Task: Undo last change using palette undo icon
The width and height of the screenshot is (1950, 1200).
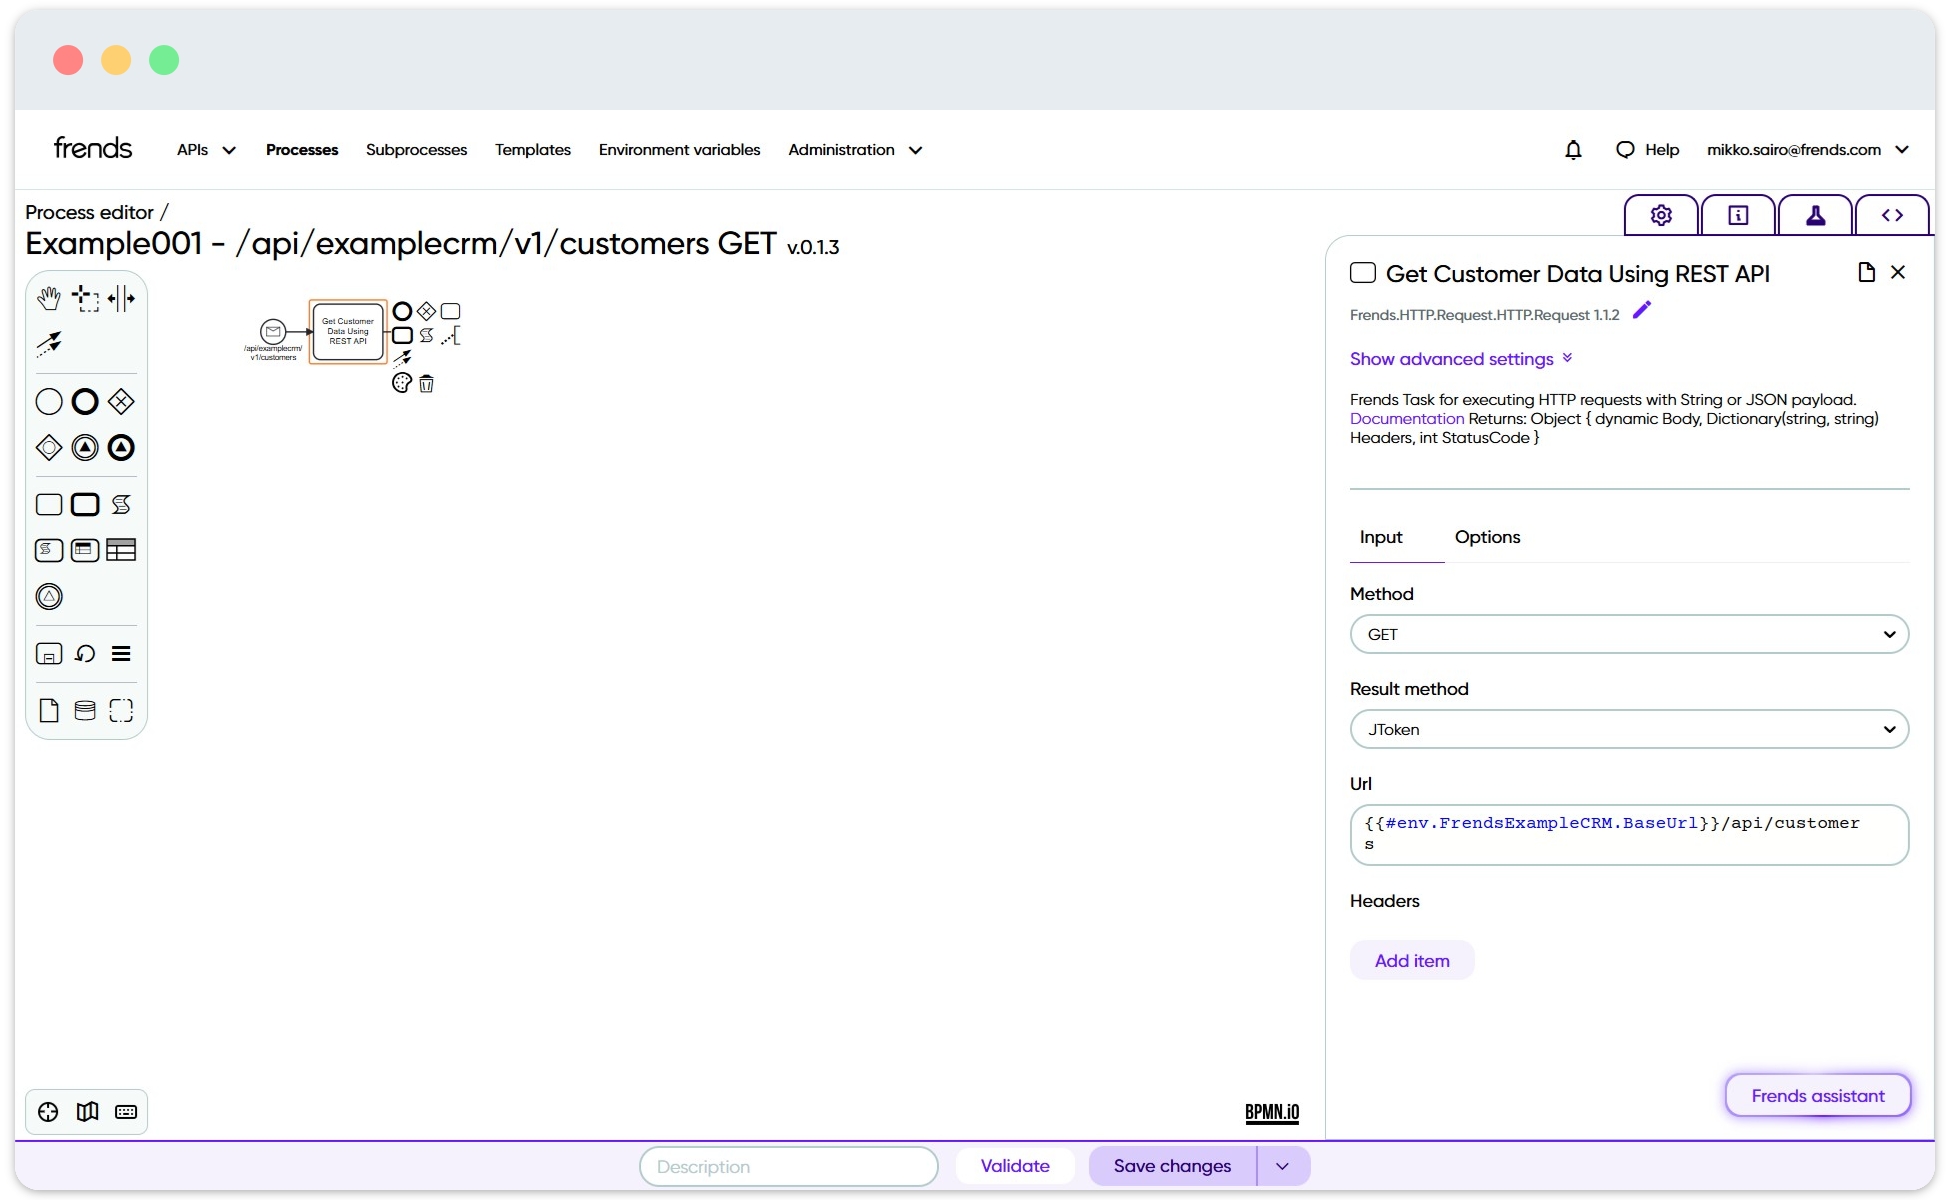Action: pos(84,653)
